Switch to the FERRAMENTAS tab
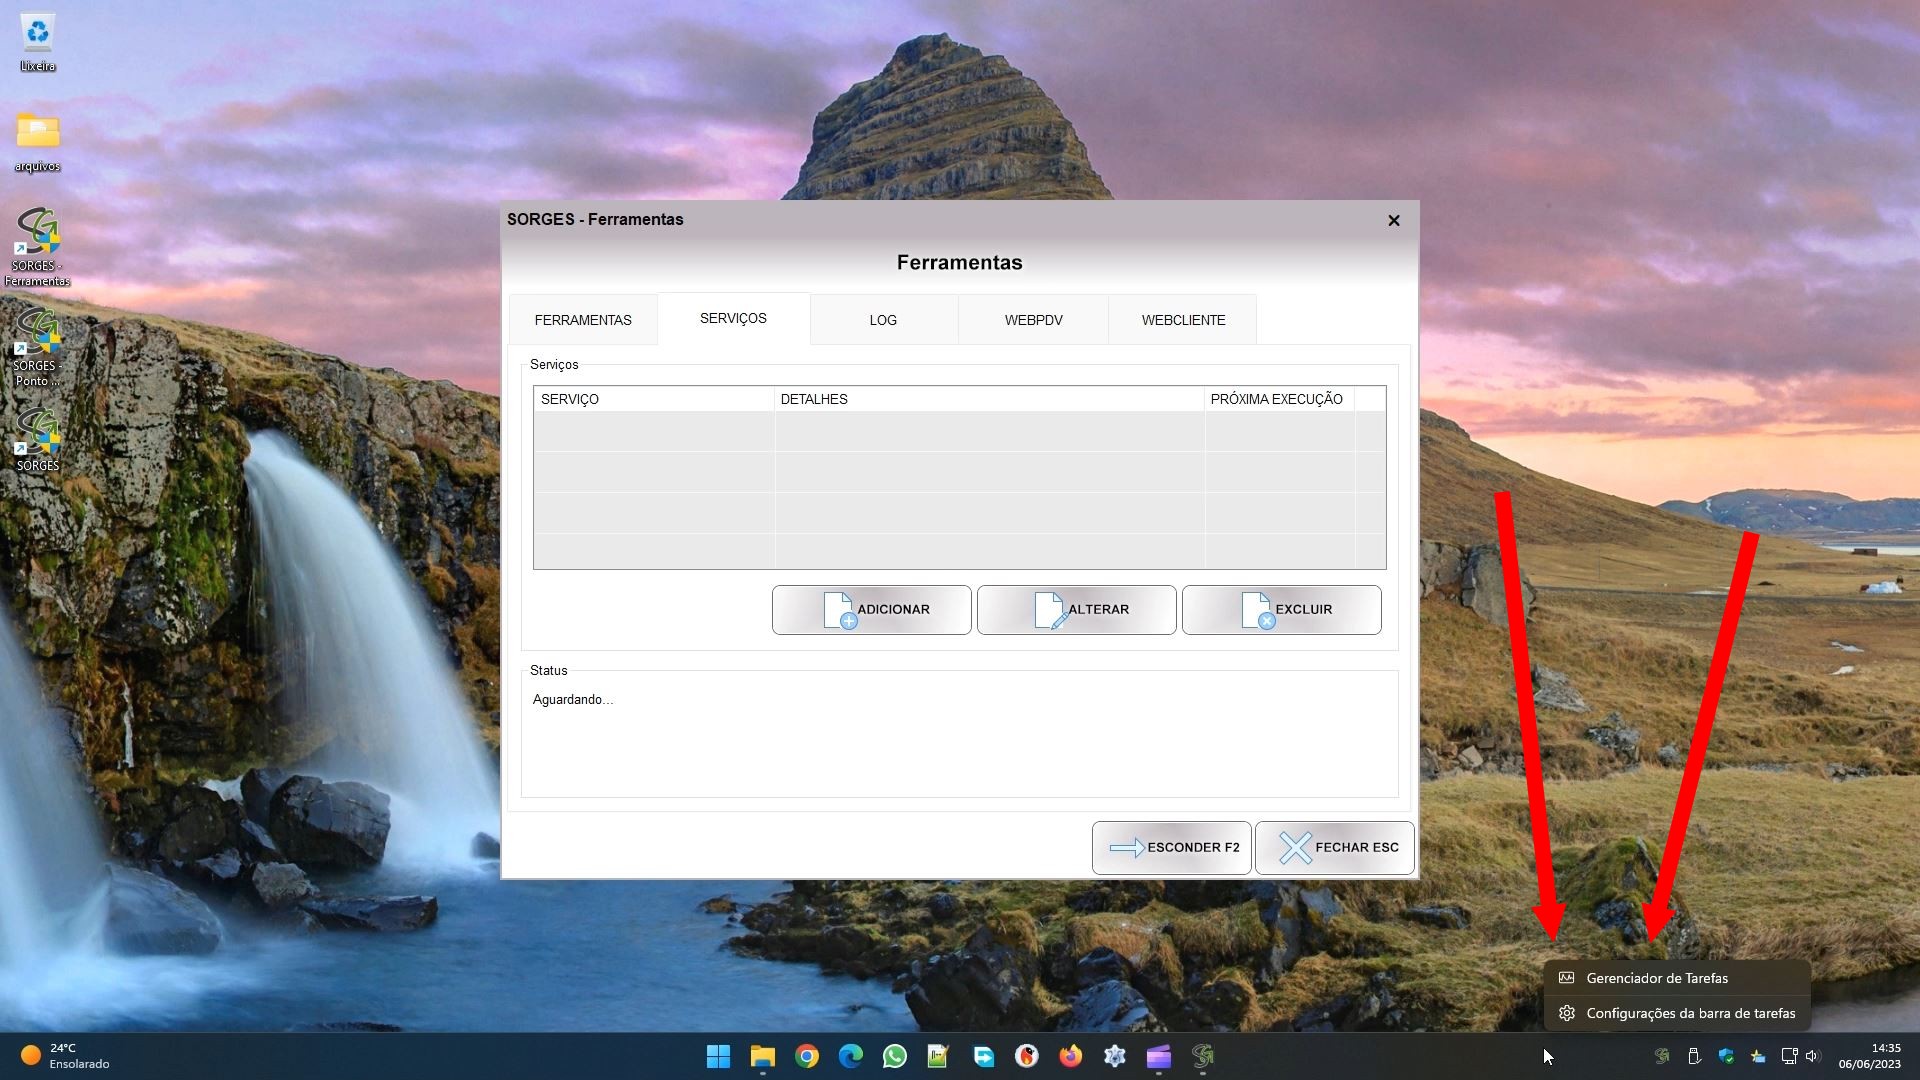The height and width of the screenshot is (1080, 1920). (x=583, y=320)
